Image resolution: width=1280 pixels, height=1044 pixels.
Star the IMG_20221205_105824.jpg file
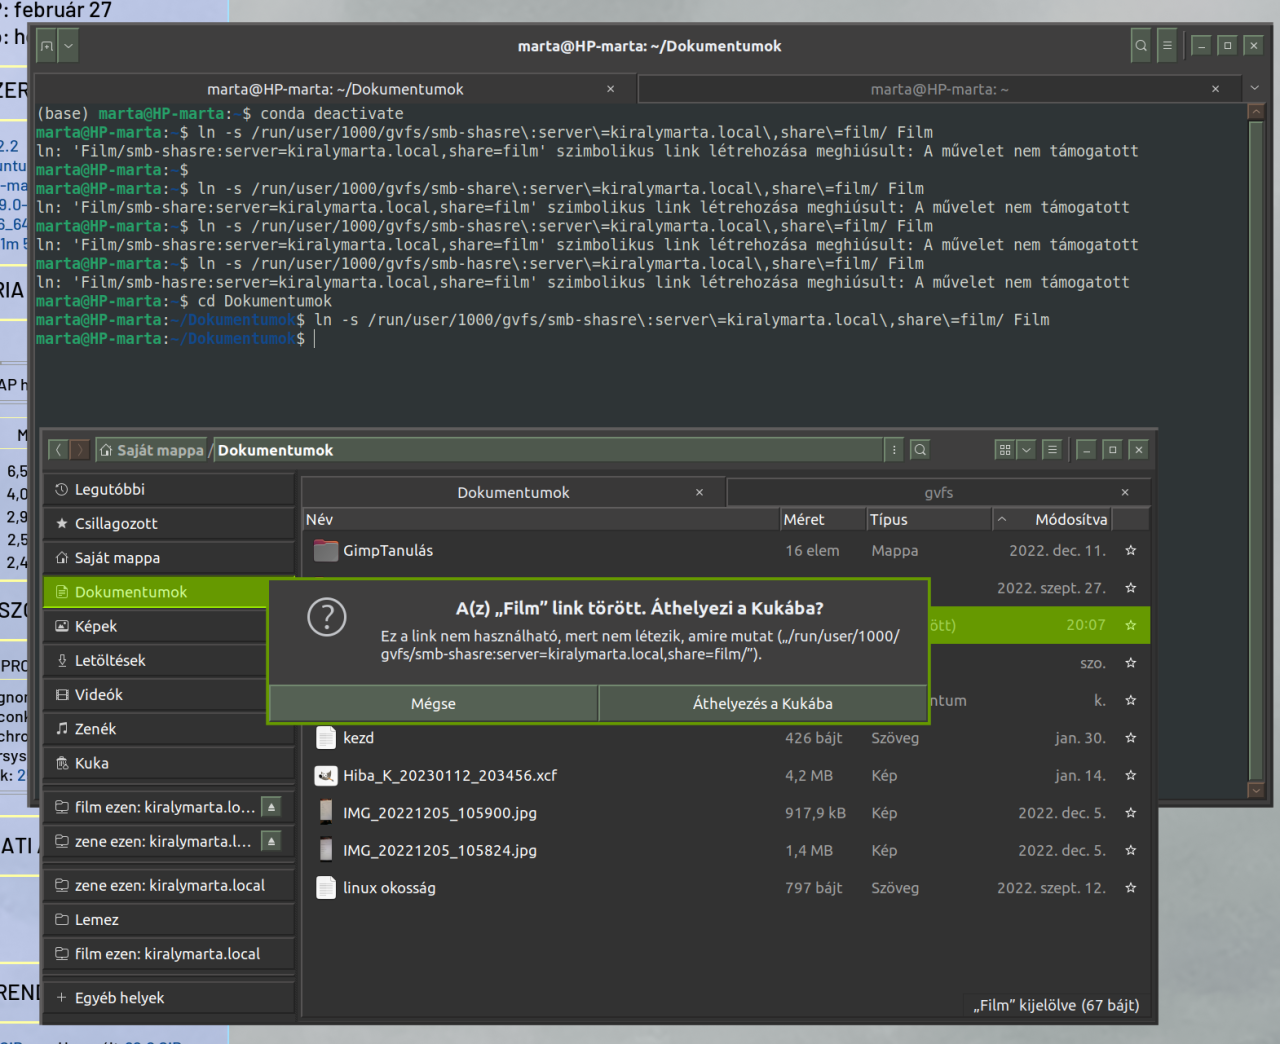[x=1131, y=850]
